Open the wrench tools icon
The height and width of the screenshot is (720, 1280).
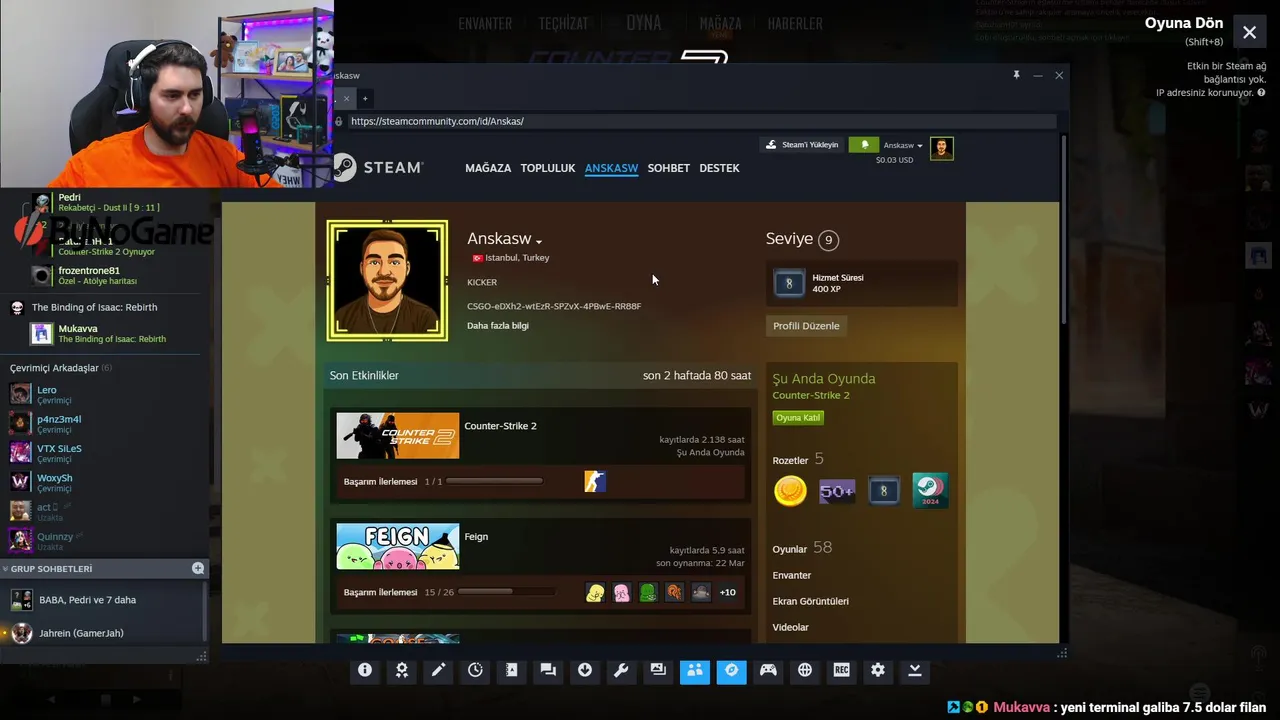pos(621,670)
